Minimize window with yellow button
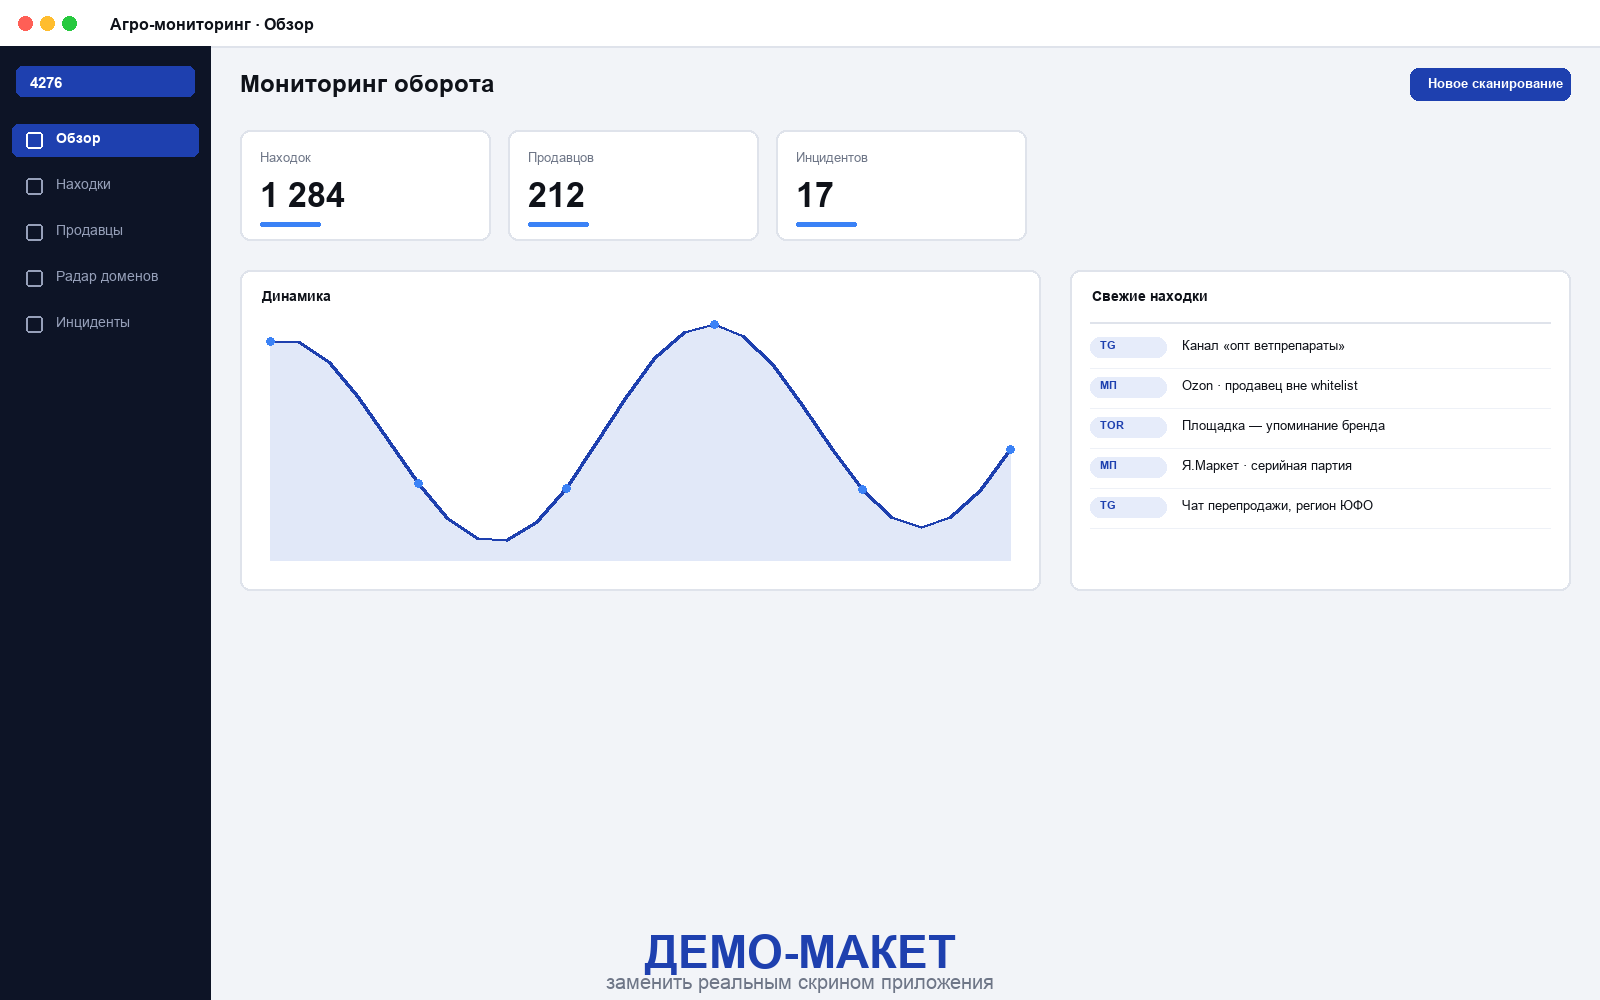Viewport: 1600px width, 1000px height. (47, 23)
